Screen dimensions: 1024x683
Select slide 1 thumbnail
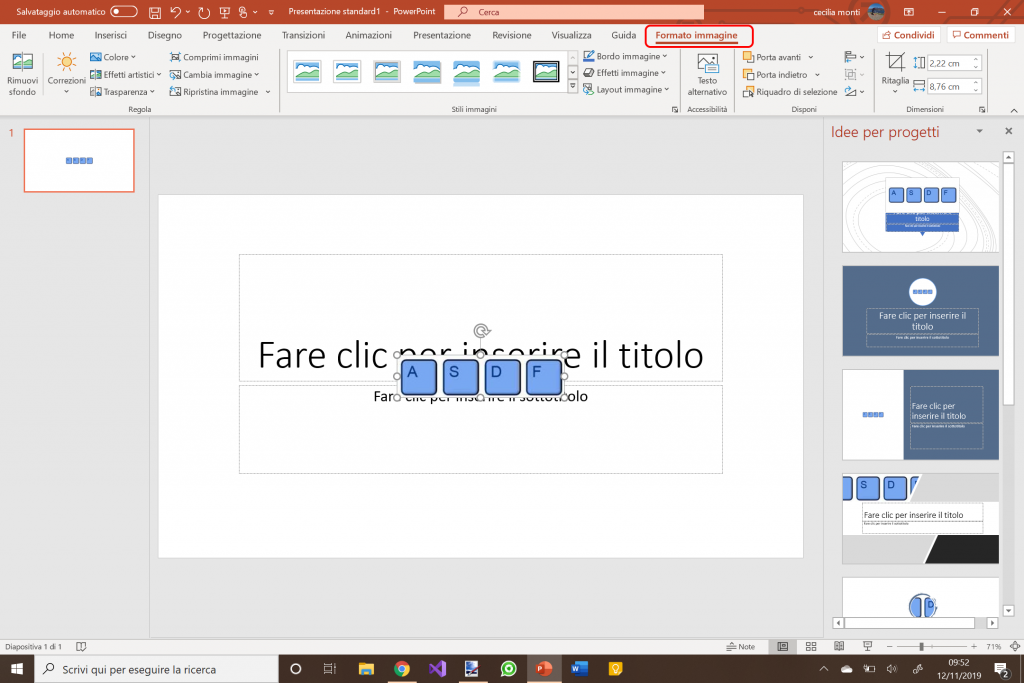[x=79, y=161]
